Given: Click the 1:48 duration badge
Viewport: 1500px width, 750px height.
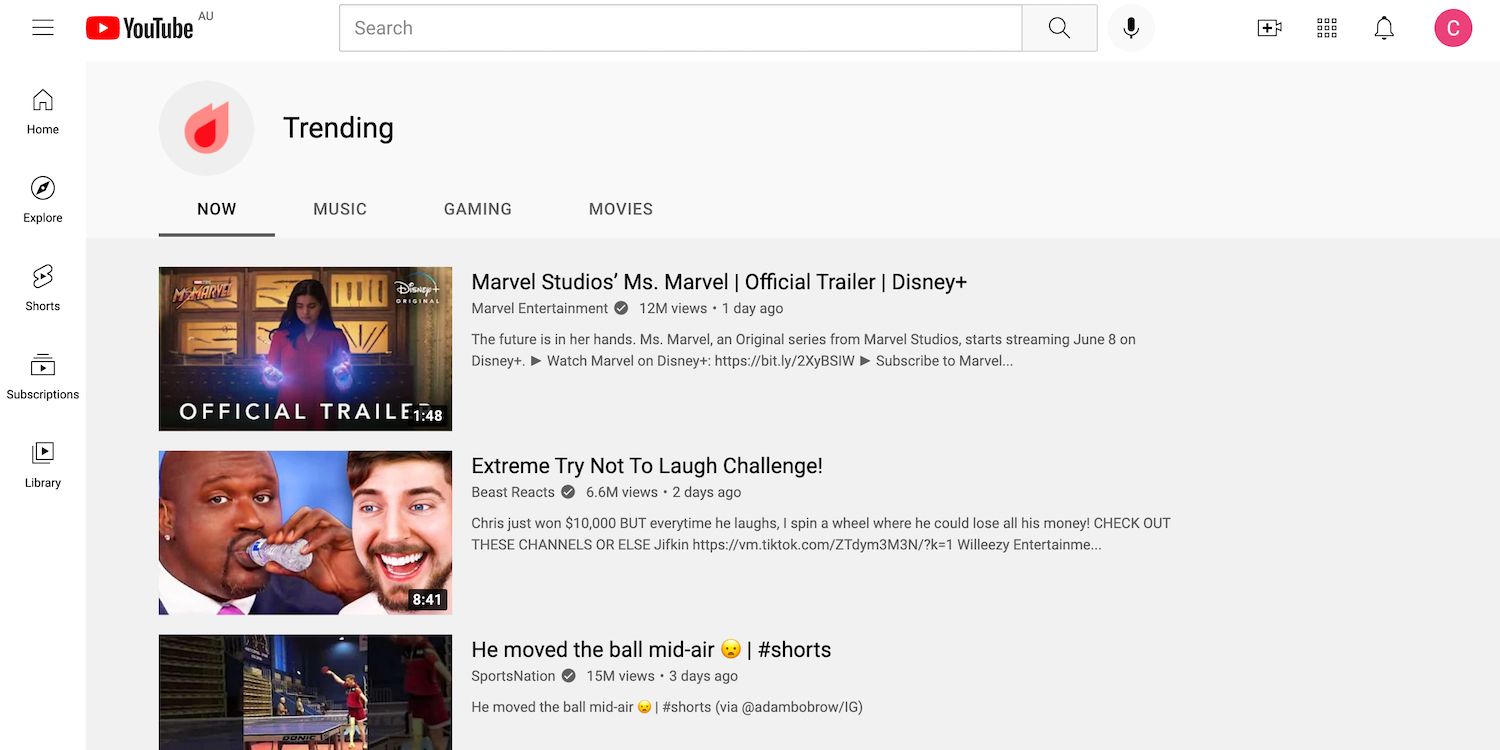Looking at the screenshot, I should (x=427, y=416).
